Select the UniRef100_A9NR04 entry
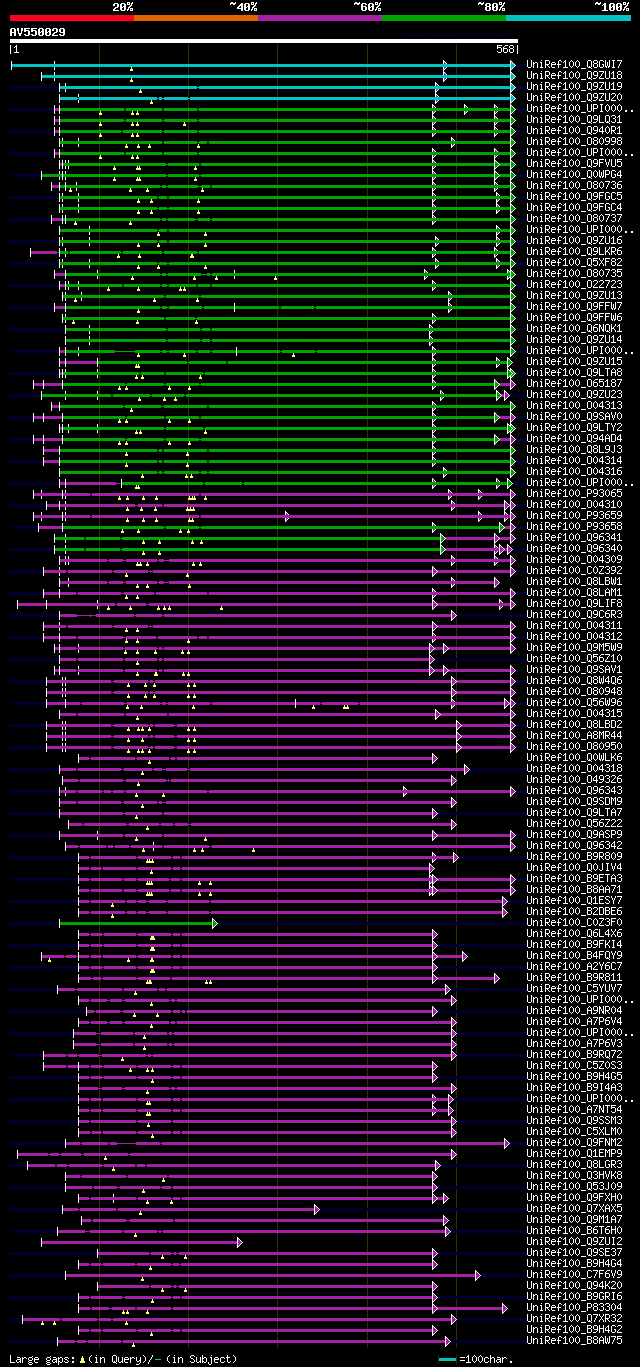Viewport: 640px width, 1367px height. click(574, 1010)
